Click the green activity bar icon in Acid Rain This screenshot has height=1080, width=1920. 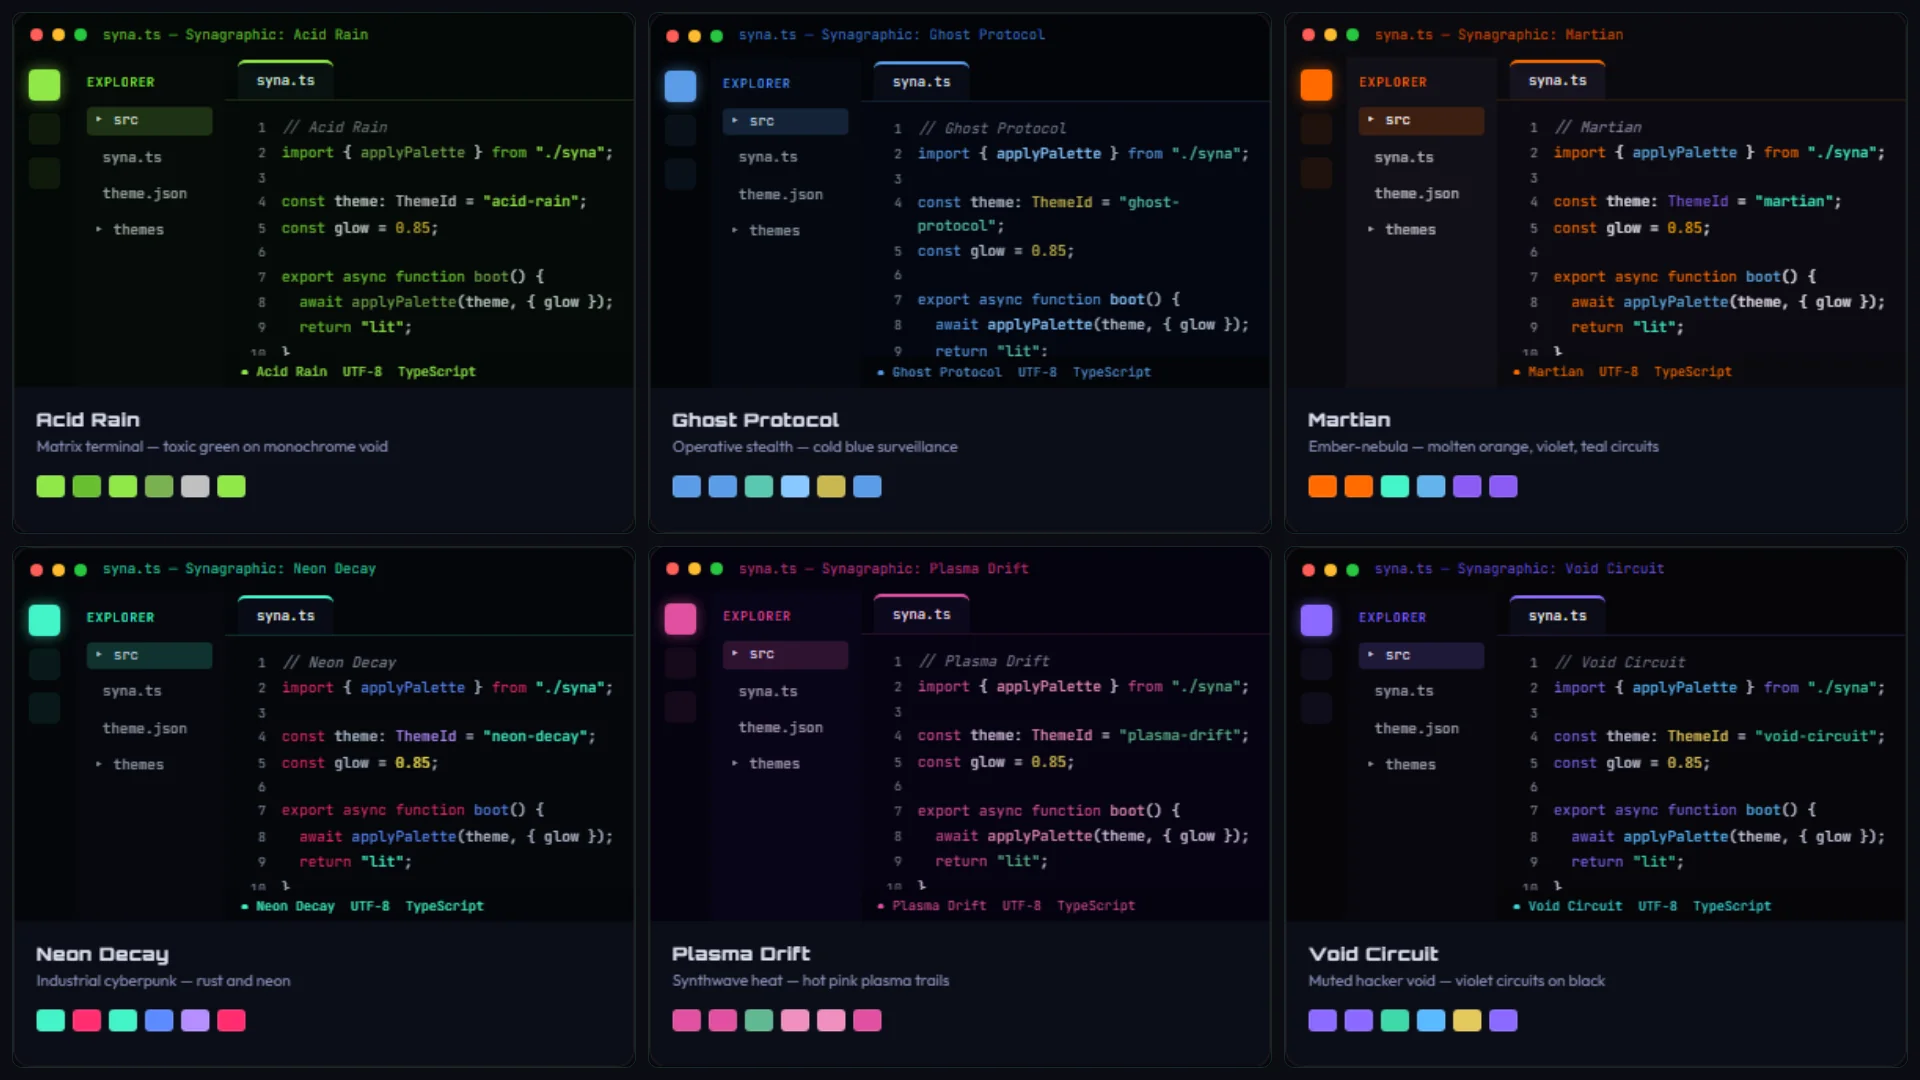pos(44,85)
